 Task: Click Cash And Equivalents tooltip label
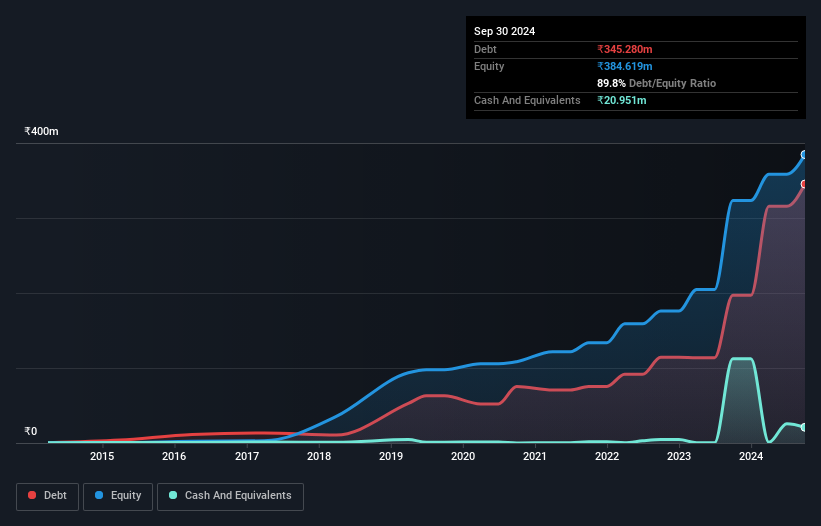pos(527,100)
